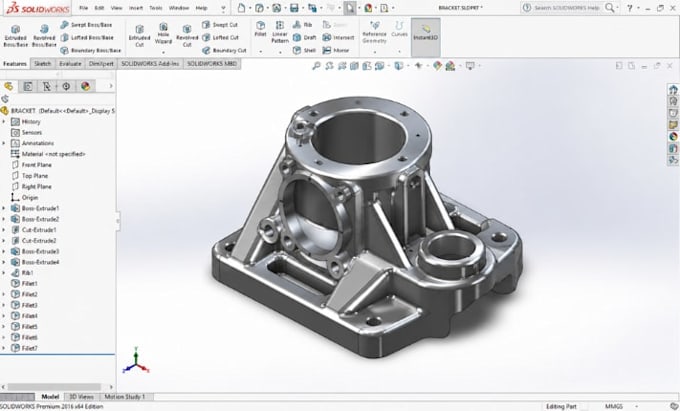Click the Mirror tool
Viewport: 680px width, 411px height.
point(336,50)
